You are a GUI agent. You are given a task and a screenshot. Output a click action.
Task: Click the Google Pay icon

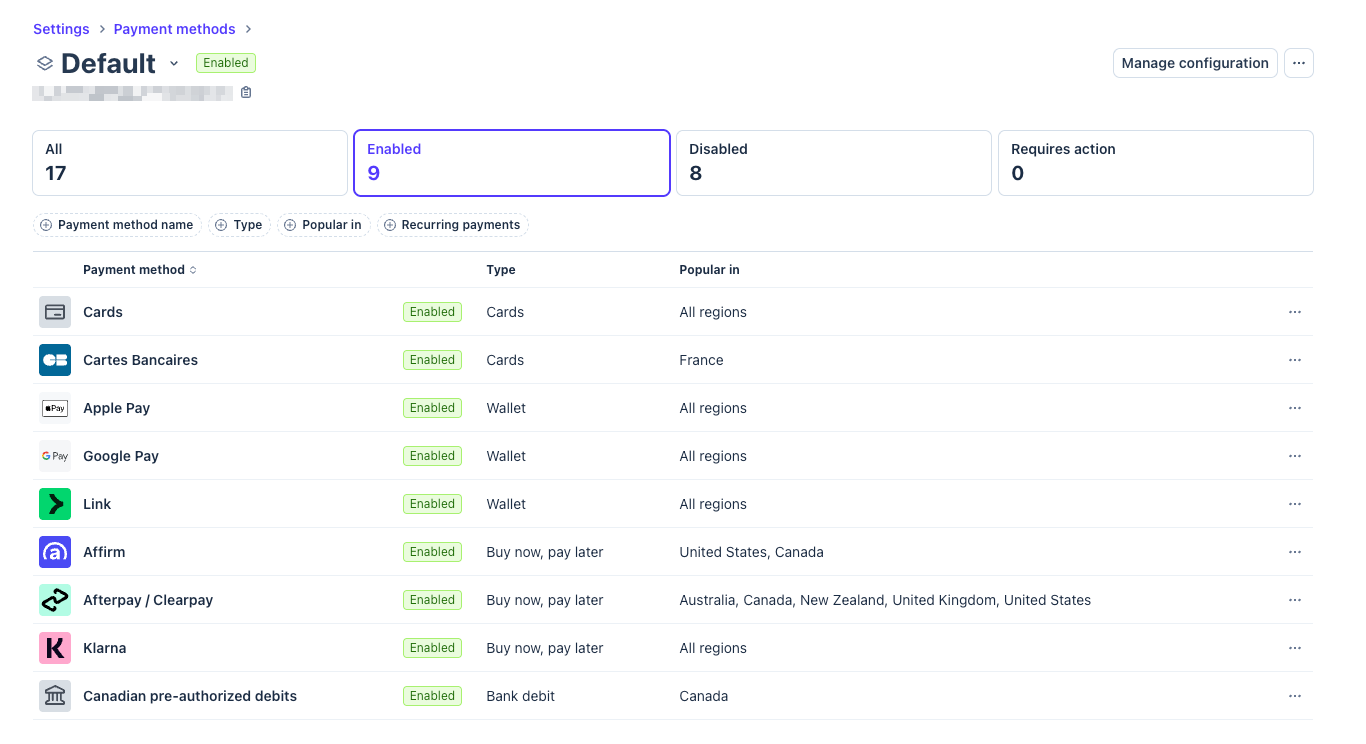(55, 456)
